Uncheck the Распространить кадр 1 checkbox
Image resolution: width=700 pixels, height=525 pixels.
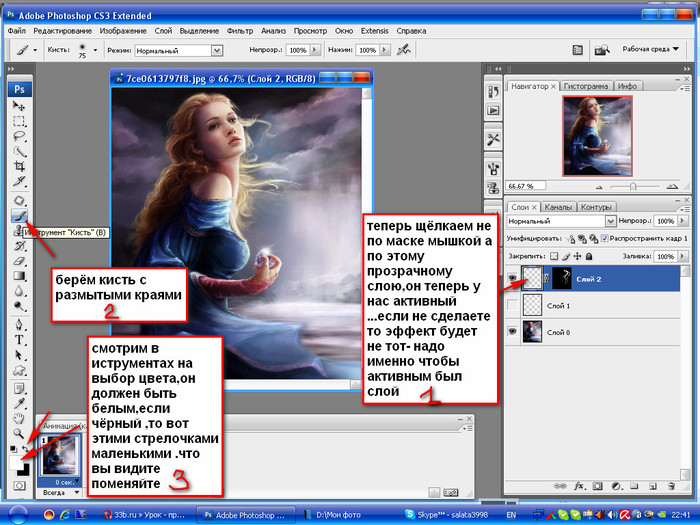click(x=604, y=238)
